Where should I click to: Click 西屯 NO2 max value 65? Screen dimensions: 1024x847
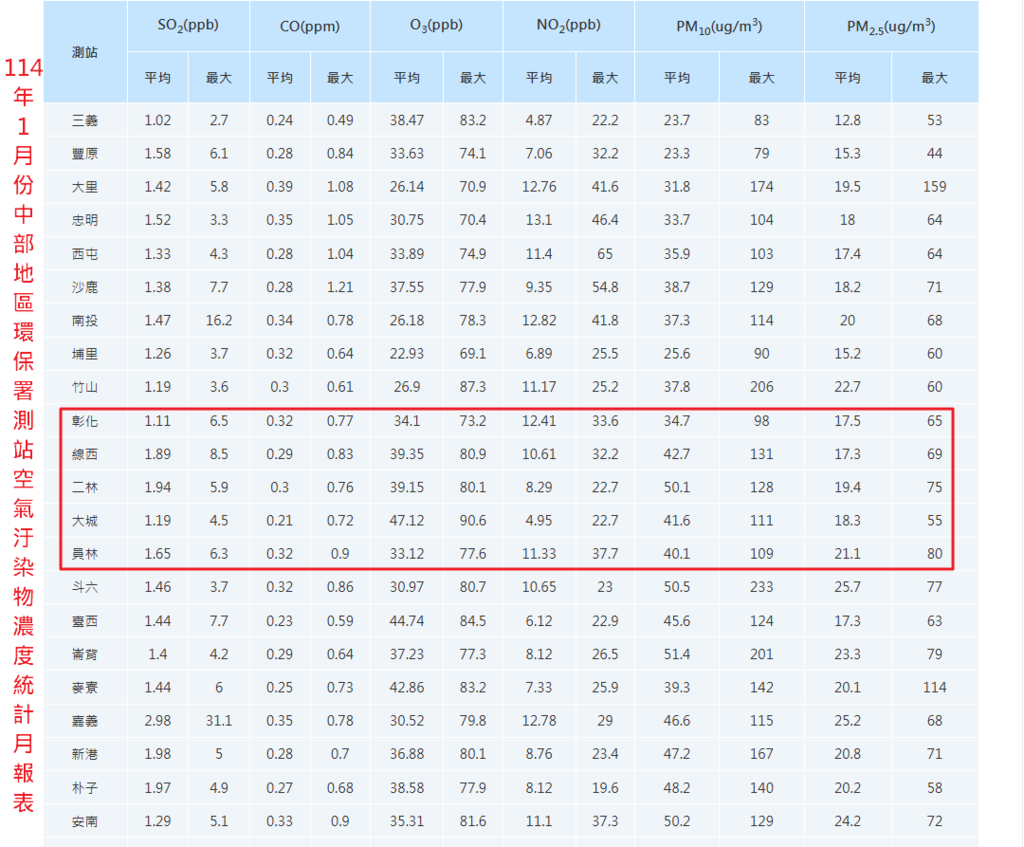click(605, 253)
